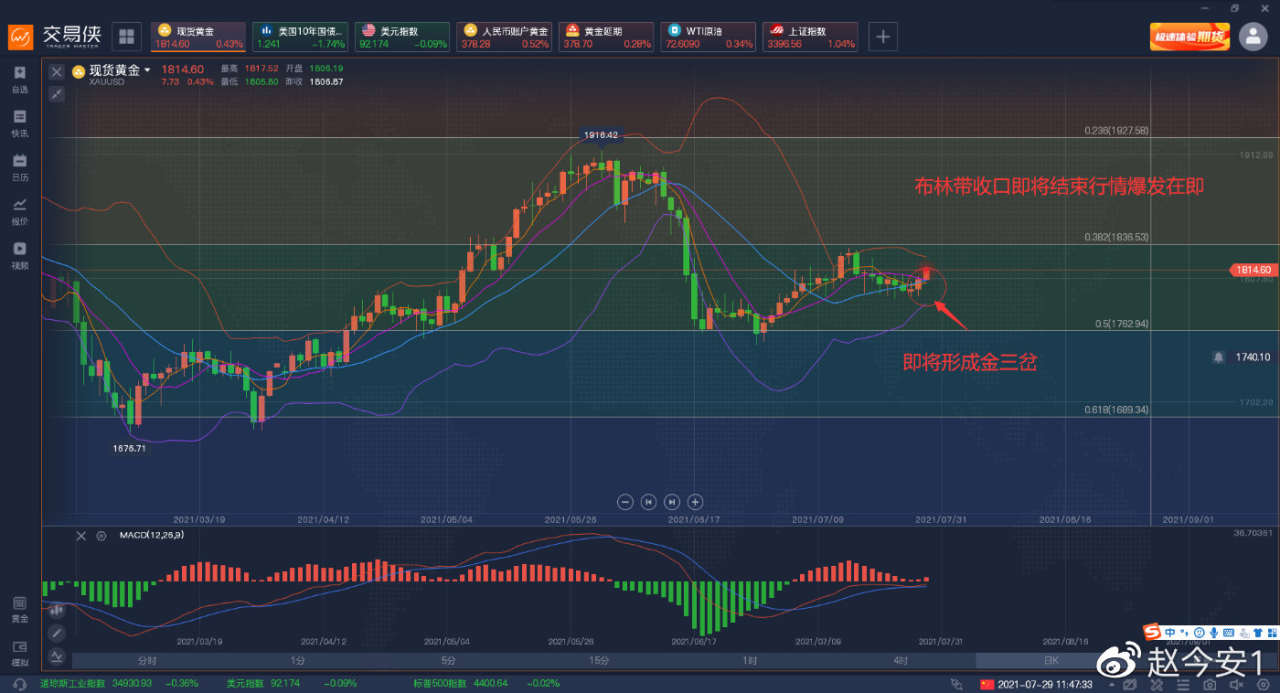Jump chart to latest bar button
Viewport: 1280px width, 693px height.
tap(672, 502)
